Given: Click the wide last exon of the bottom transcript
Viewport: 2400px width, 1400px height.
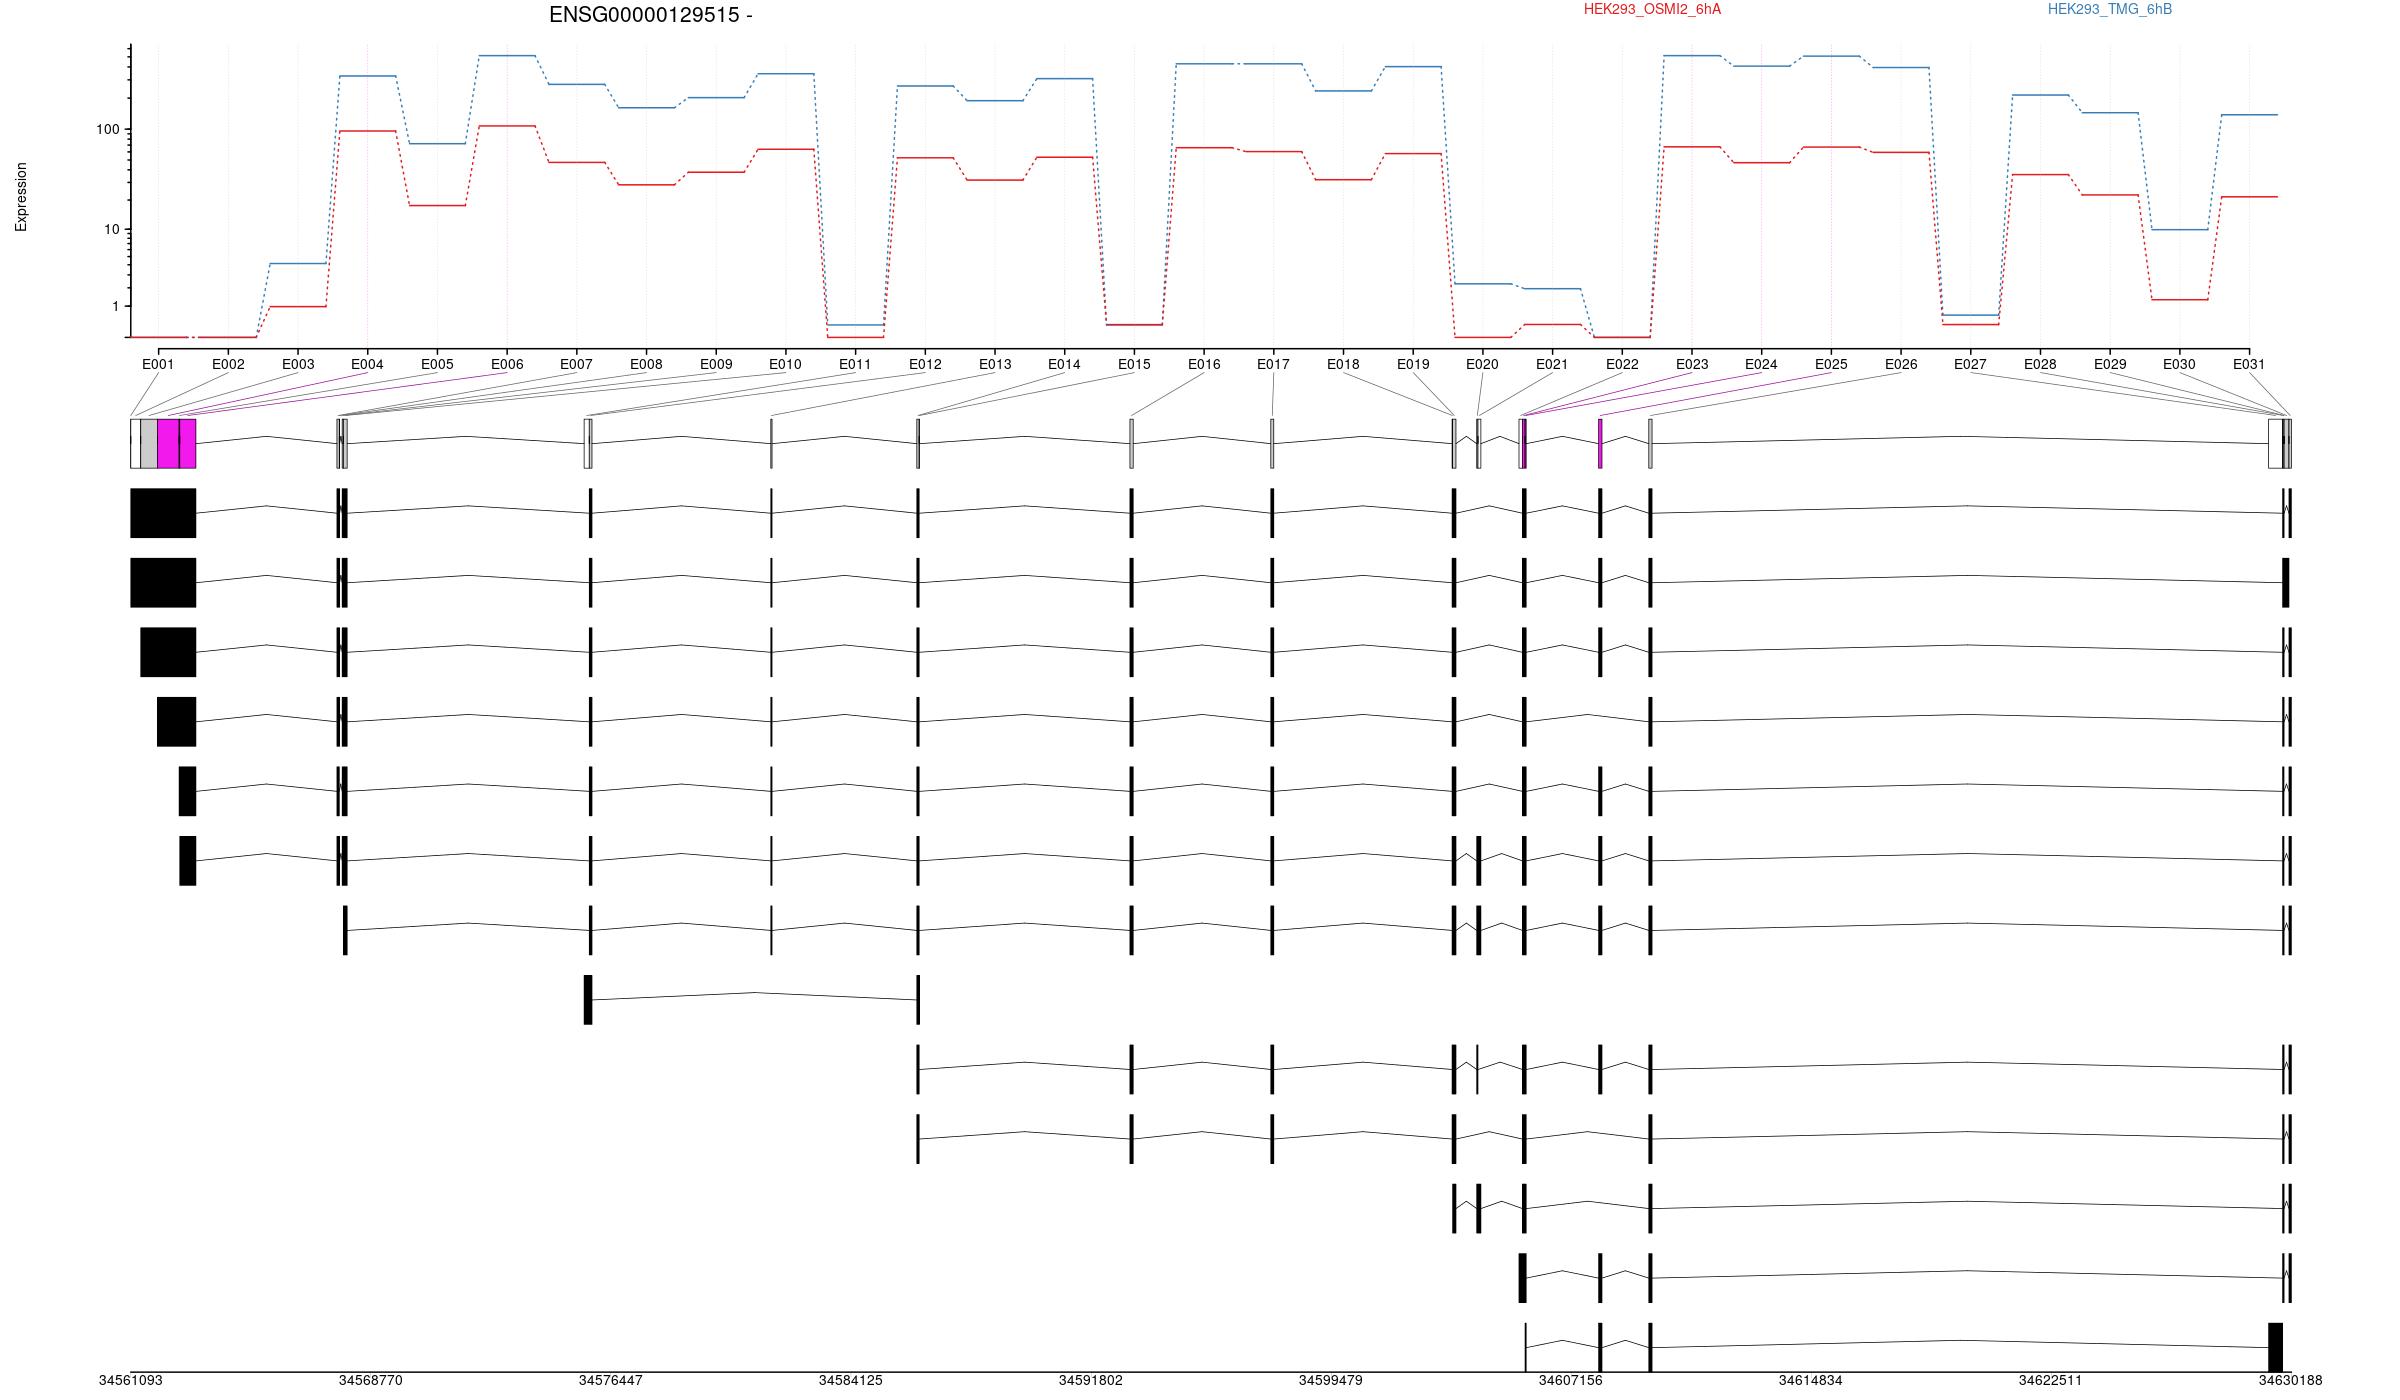Looking at the screenshot, I should coord(2275,1347).
